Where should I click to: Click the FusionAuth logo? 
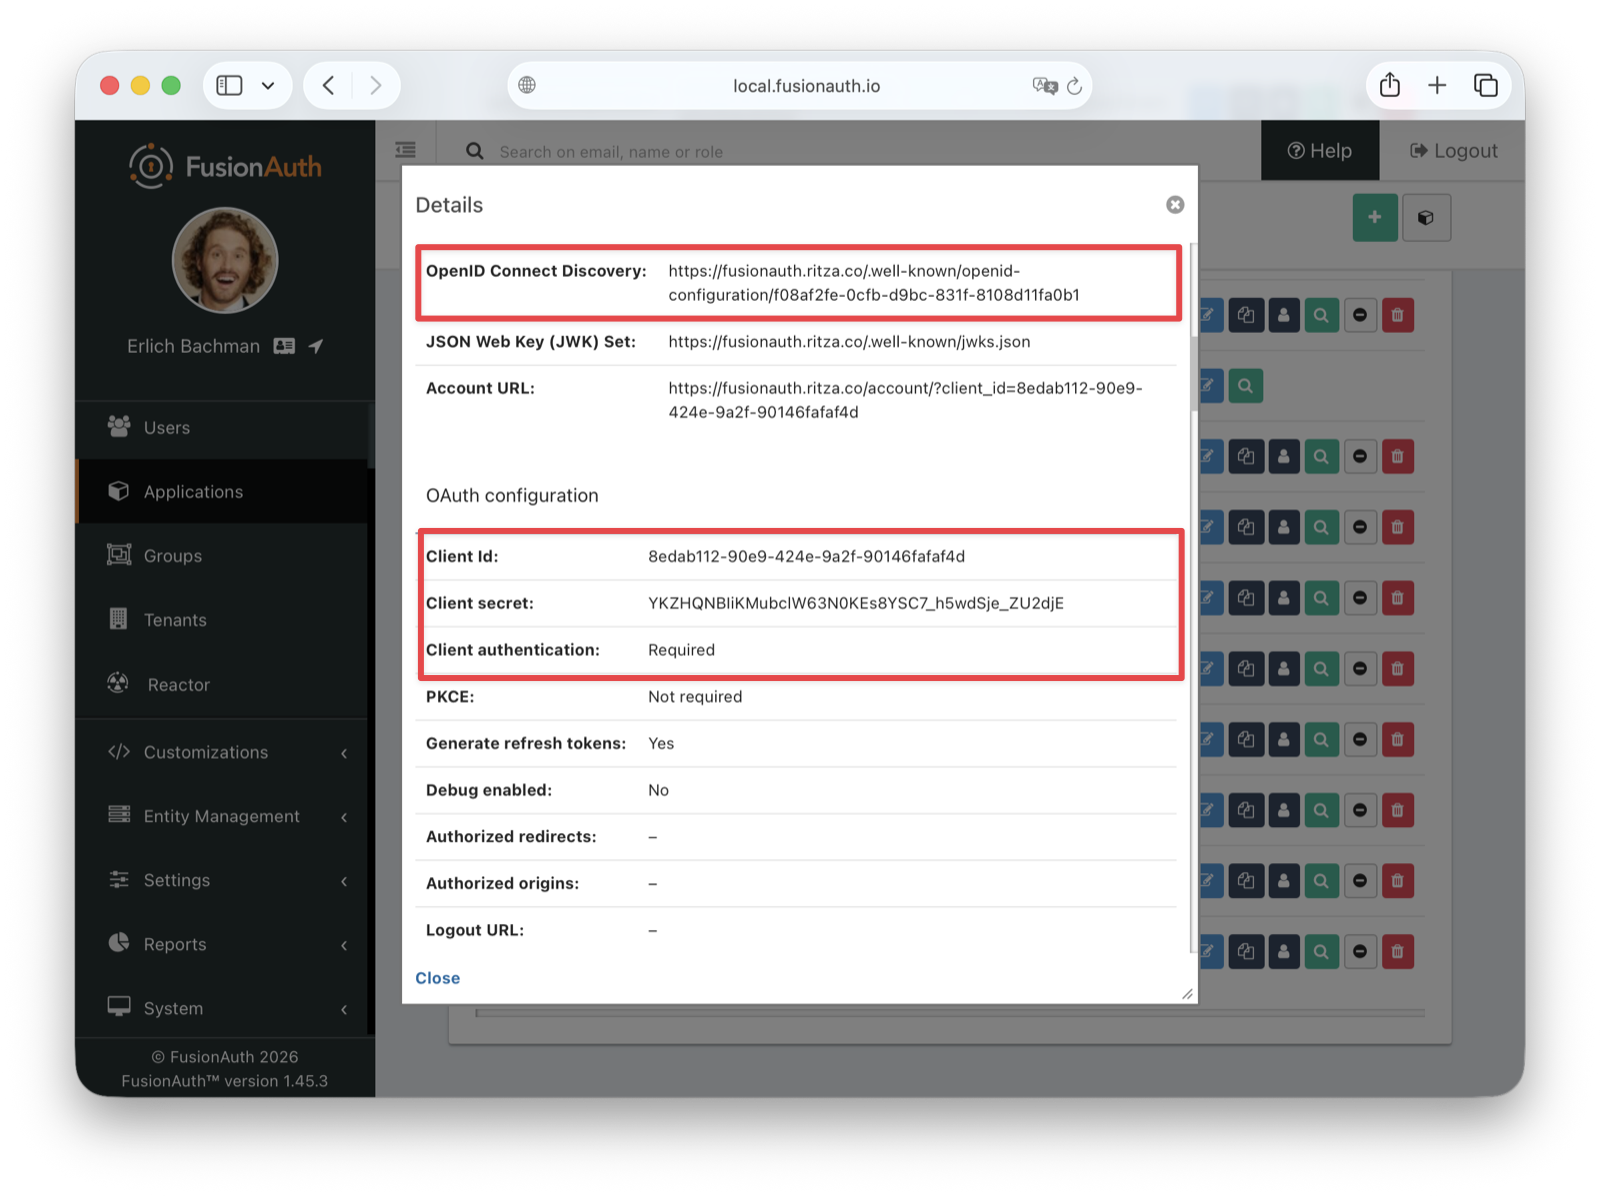pos(224,166)
